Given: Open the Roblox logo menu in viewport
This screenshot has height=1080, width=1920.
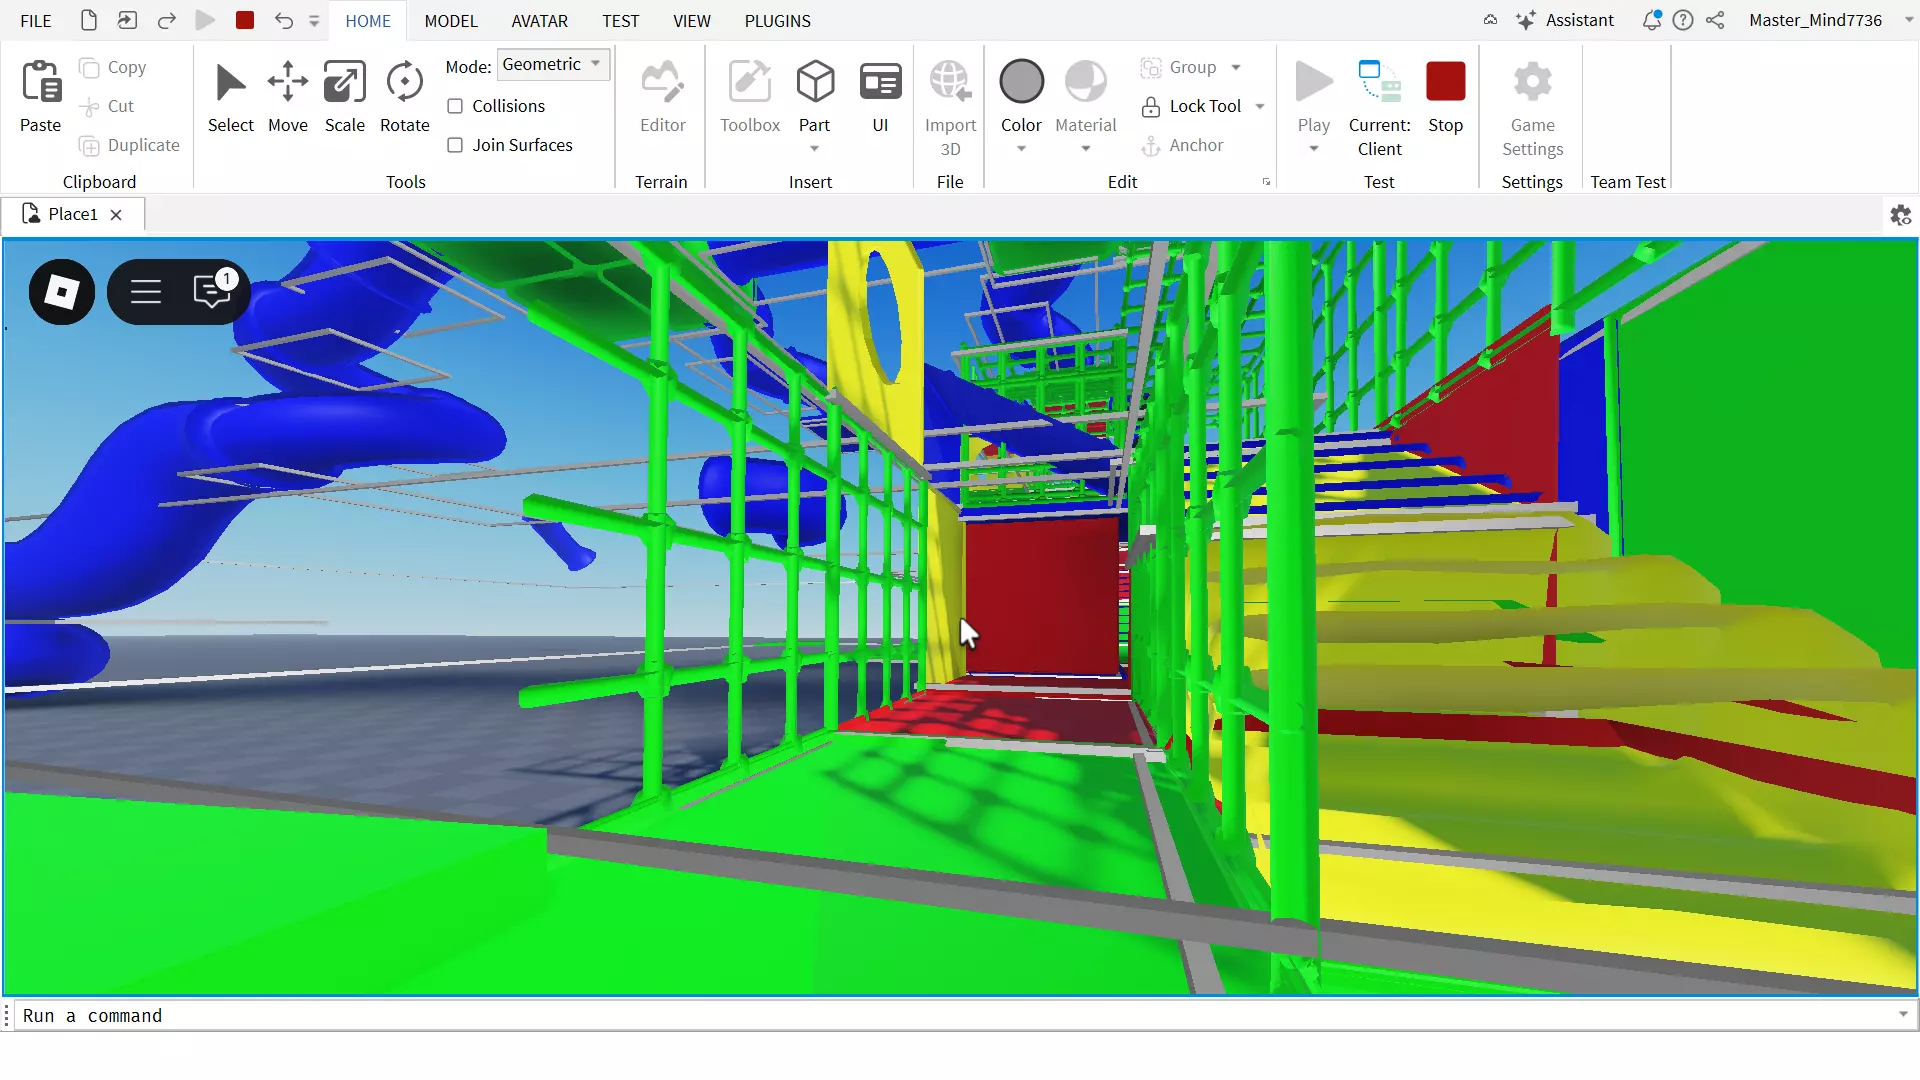Looking at the screenshot, I should coord(62,292).
